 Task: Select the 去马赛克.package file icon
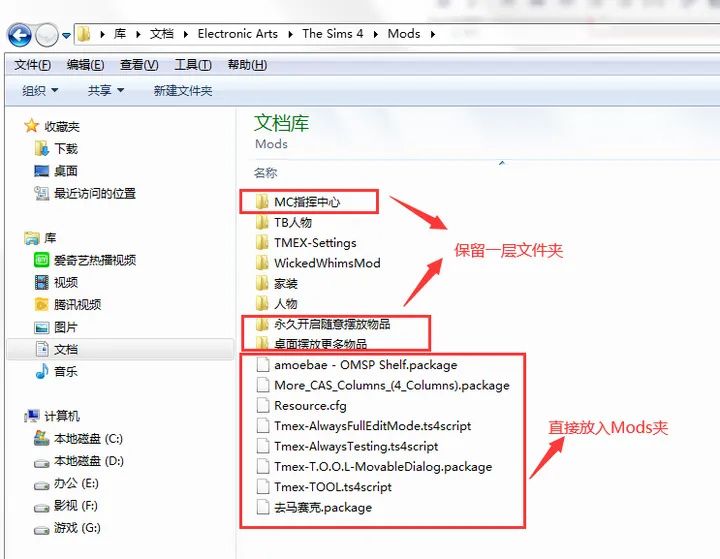pos(263,507)
